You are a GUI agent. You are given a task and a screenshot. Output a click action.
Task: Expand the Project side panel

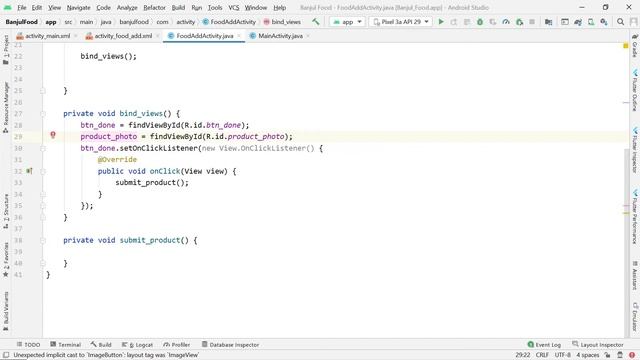pyautogui.click(x=6, y=50)
